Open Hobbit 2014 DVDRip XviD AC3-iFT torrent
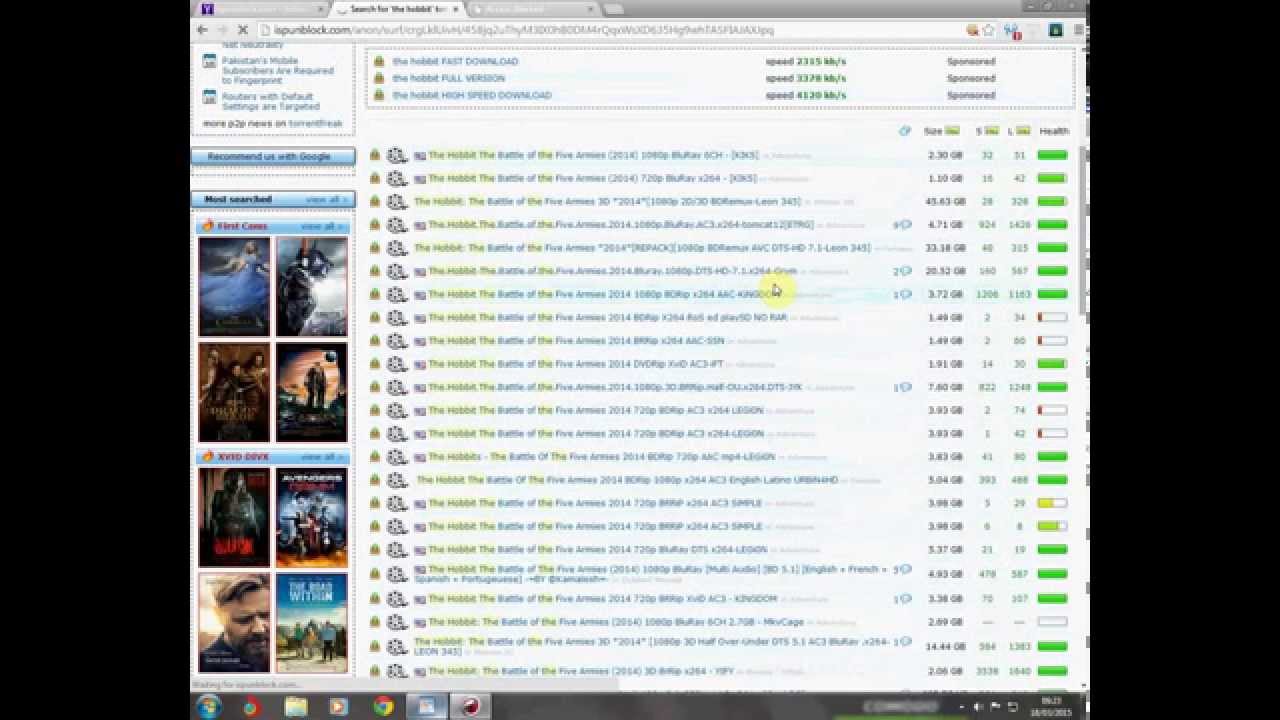1280x720 pixels. coord(576,364)
